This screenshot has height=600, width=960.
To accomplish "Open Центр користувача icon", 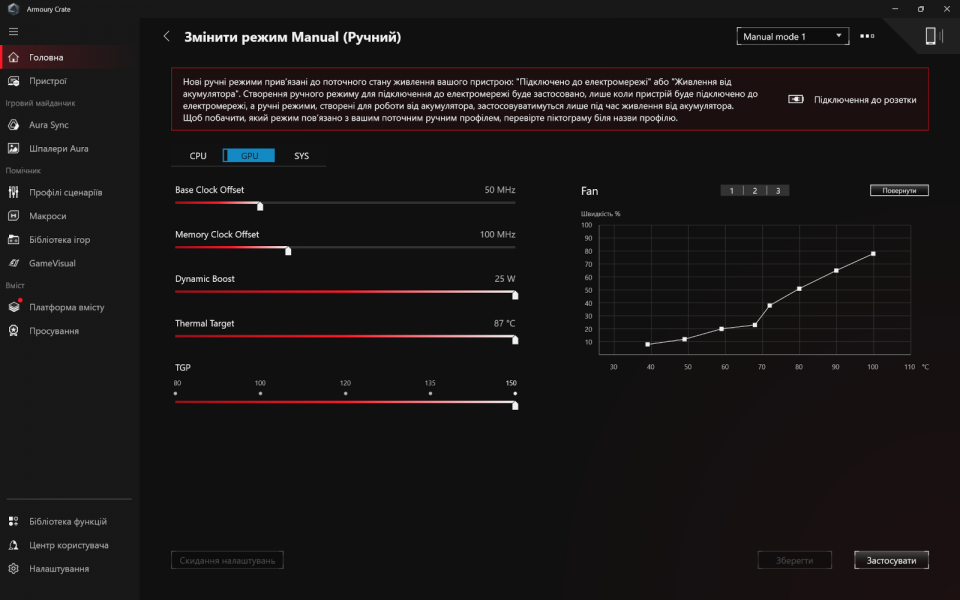I will tap(13, 545).
